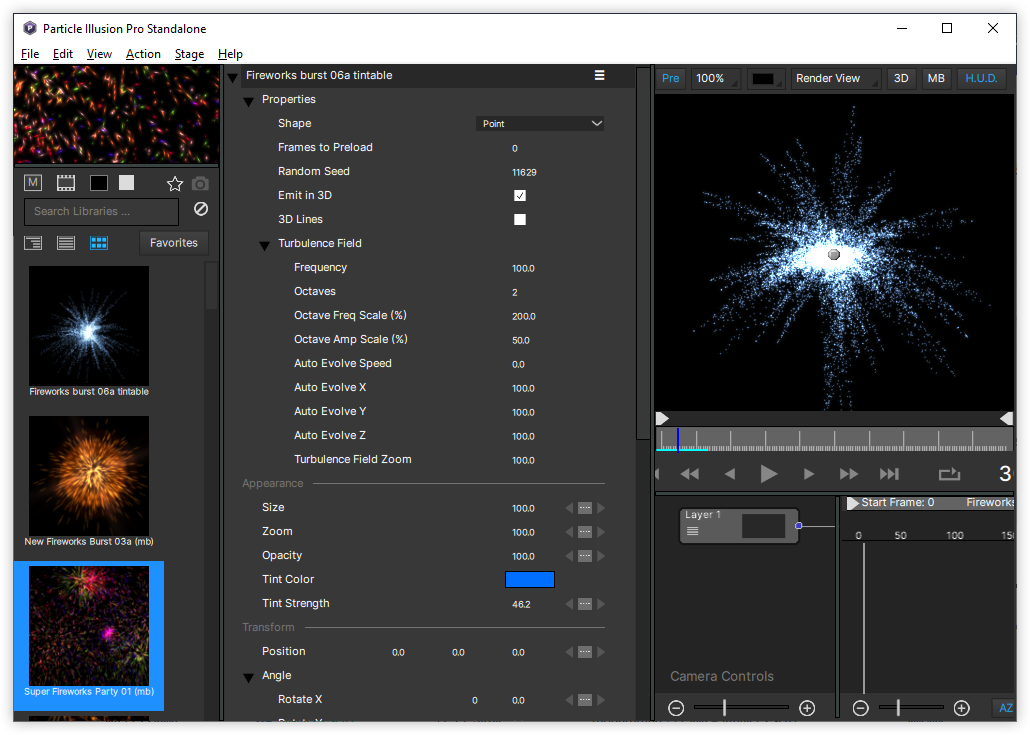Adjust the timeline zoom slider
The height and width of the screenshot is (735, 1030).
[898, 707]
